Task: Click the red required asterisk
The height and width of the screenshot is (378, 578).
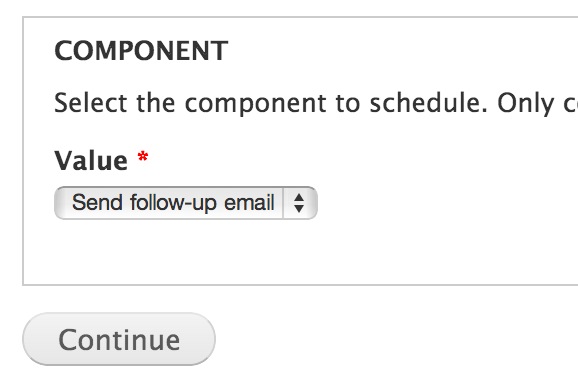Action: click(x=143, y=157)
